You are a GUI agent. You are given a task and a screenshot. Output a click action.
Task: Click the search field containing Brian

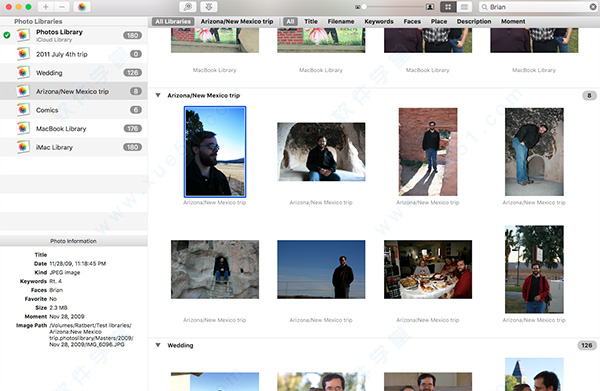click(x=538, y=7)
